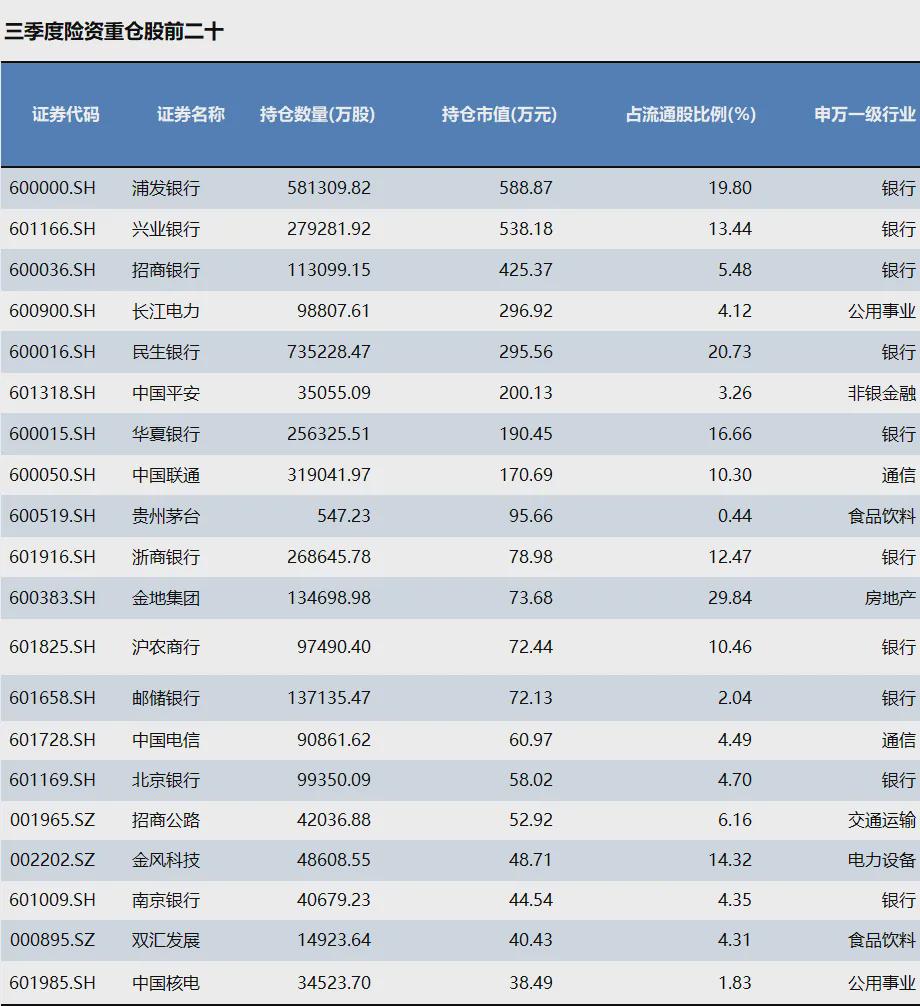920x1006 pixels.
Task: Select the 民生银行 name cell
Action: coord(166,352)
